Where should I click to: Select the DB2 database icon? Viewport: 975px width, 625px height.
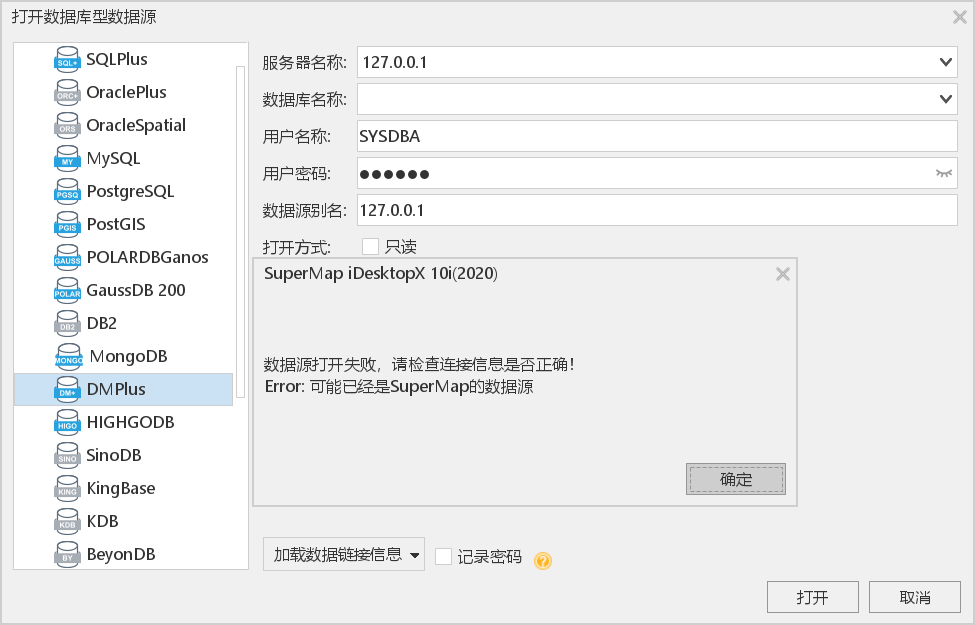(x=67, y=323)
